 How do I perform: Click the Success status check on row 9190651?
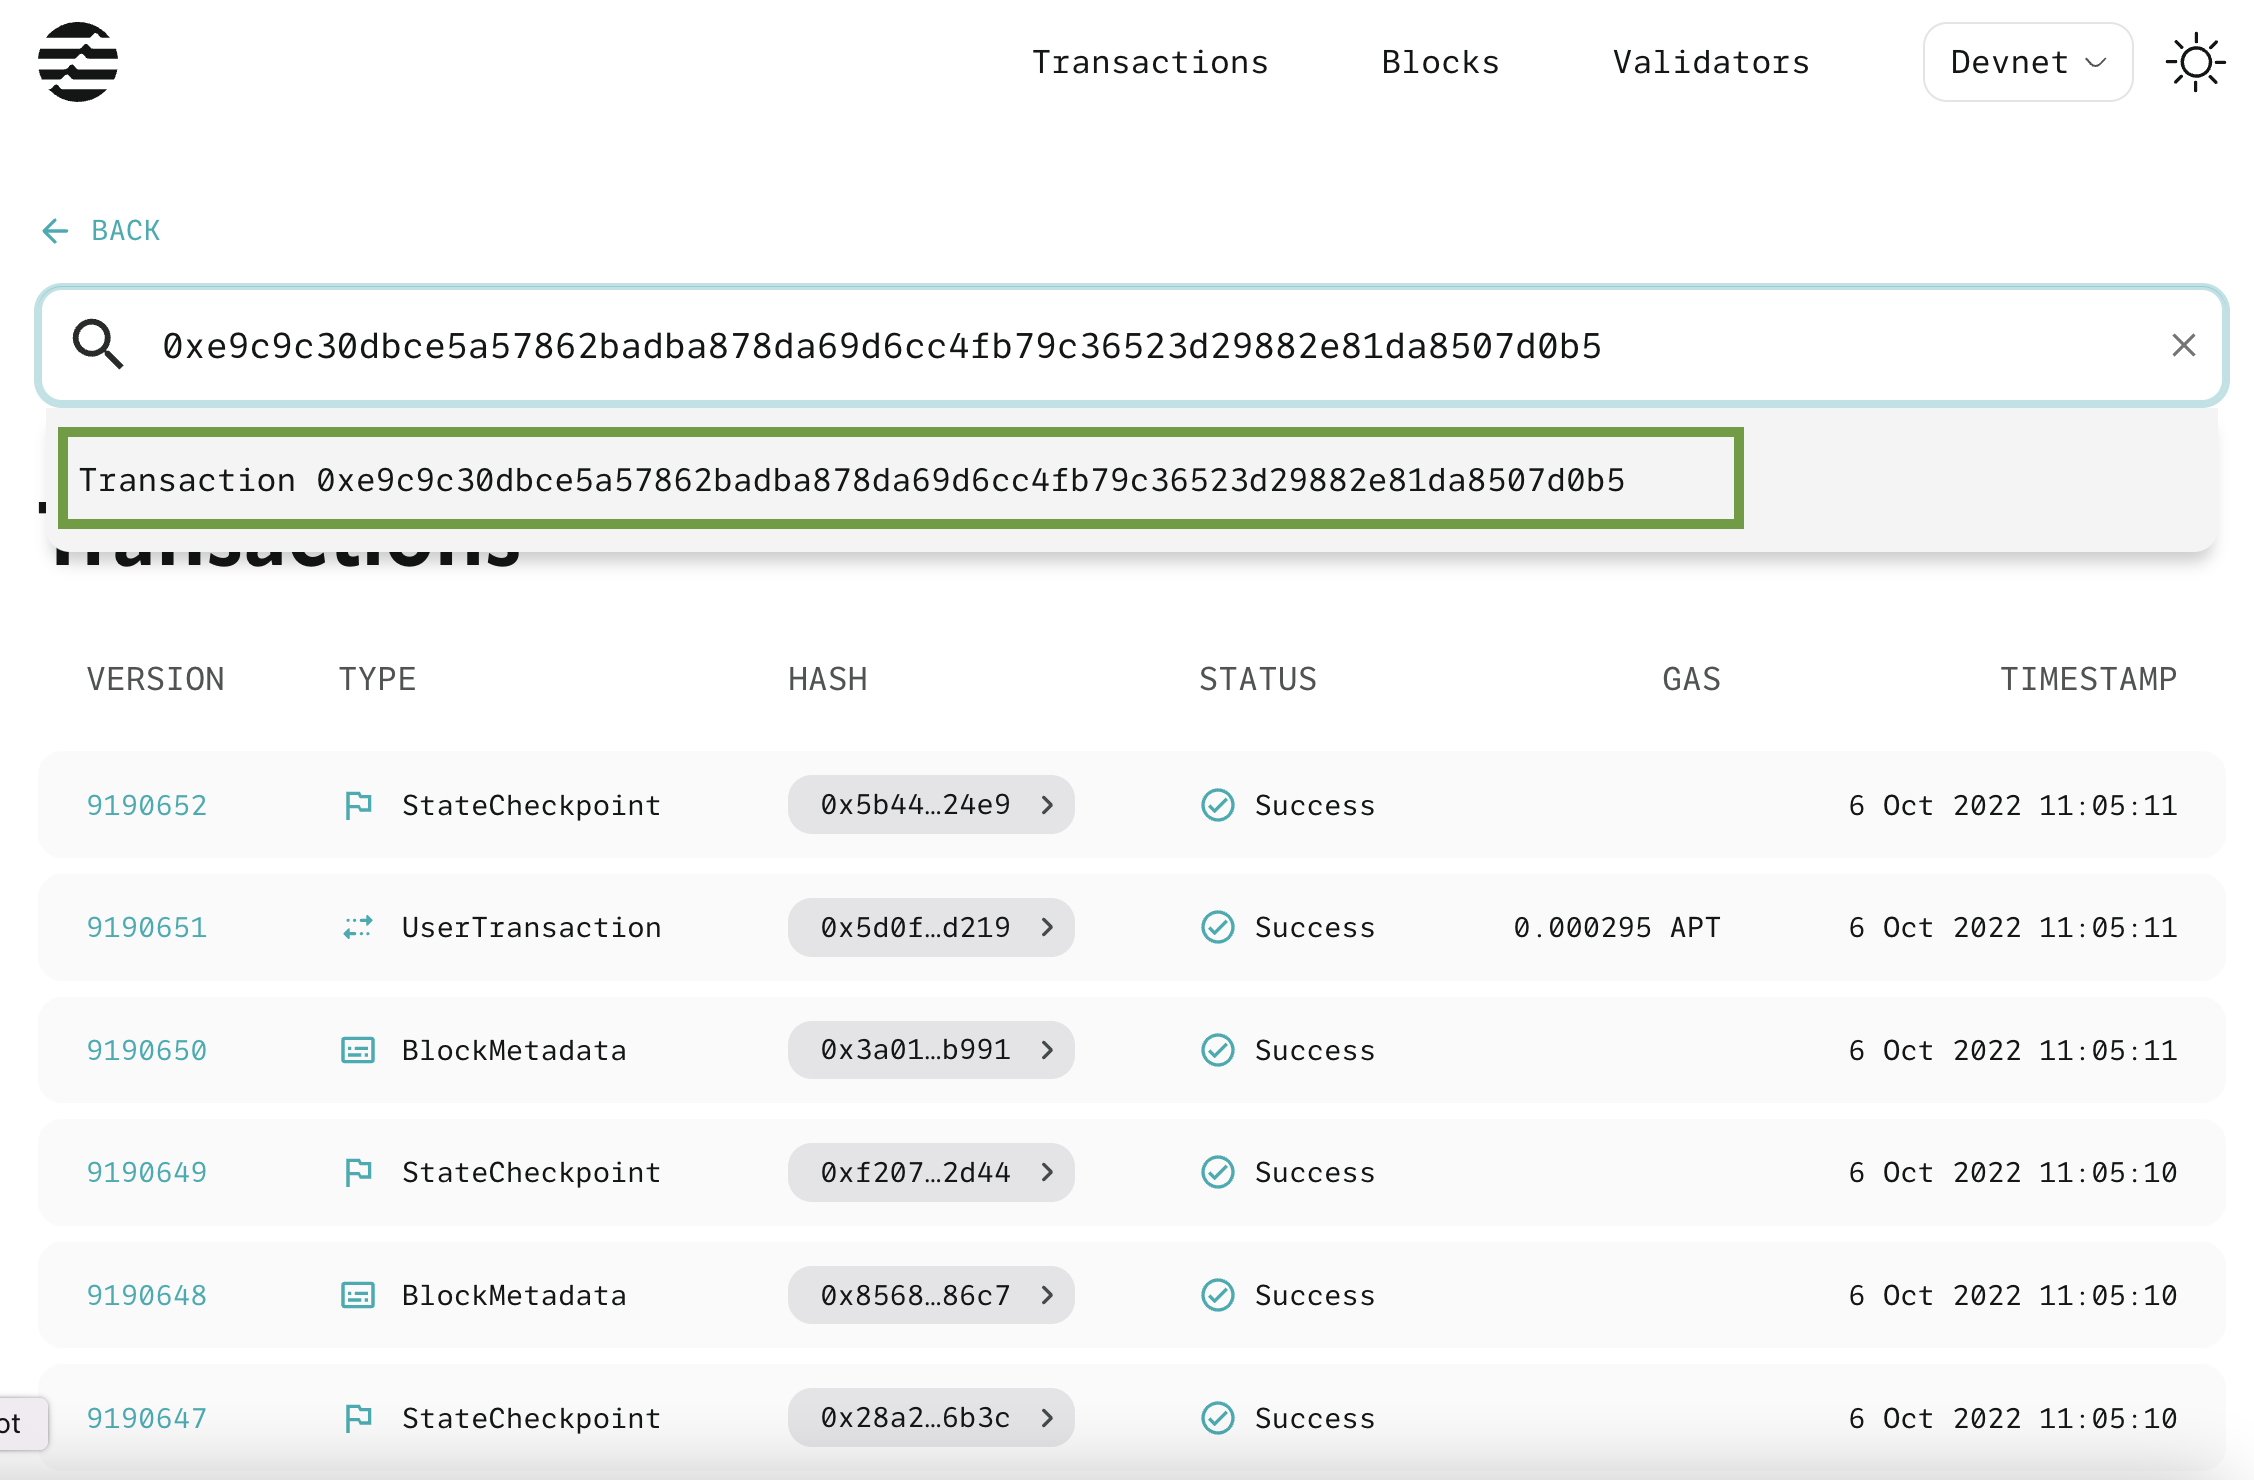click(1218, 927)
